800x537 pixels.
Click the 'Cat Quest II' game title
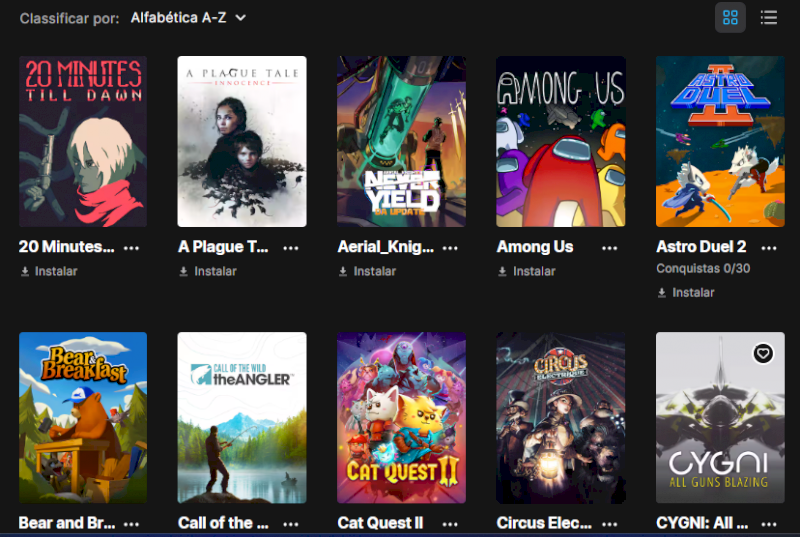380,523
